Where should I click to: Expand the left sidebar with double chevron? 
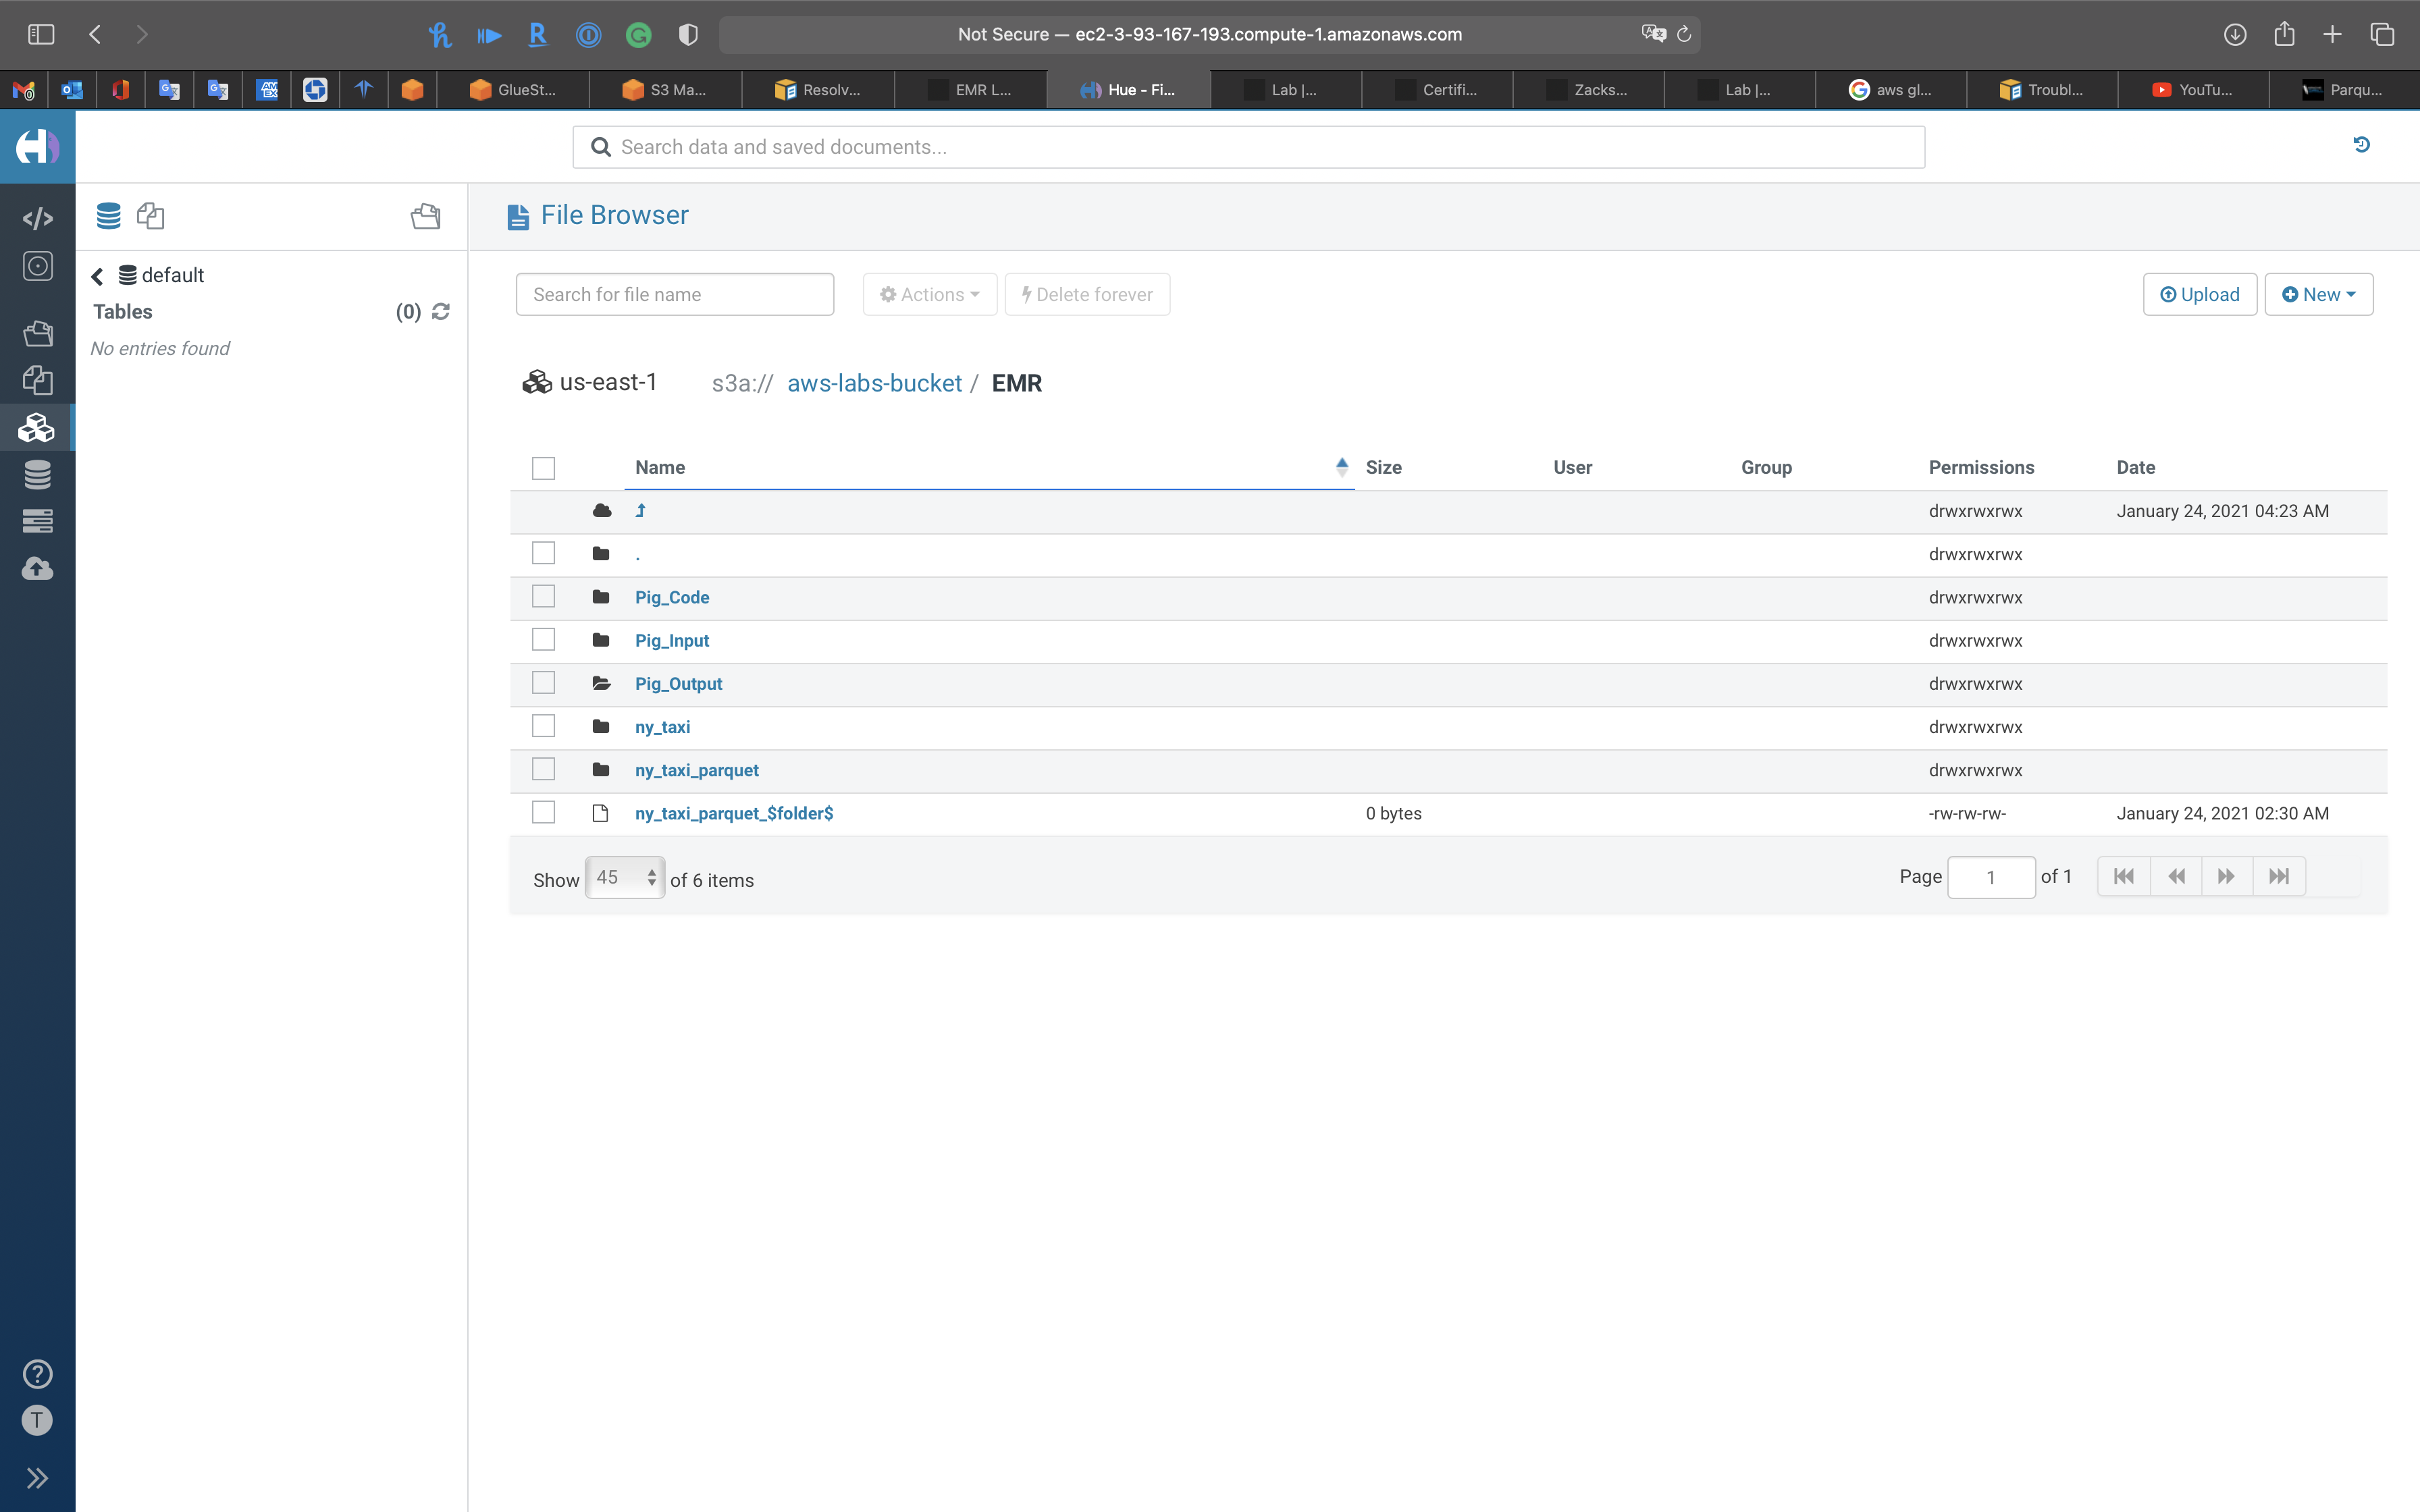tap(37, 1478)
